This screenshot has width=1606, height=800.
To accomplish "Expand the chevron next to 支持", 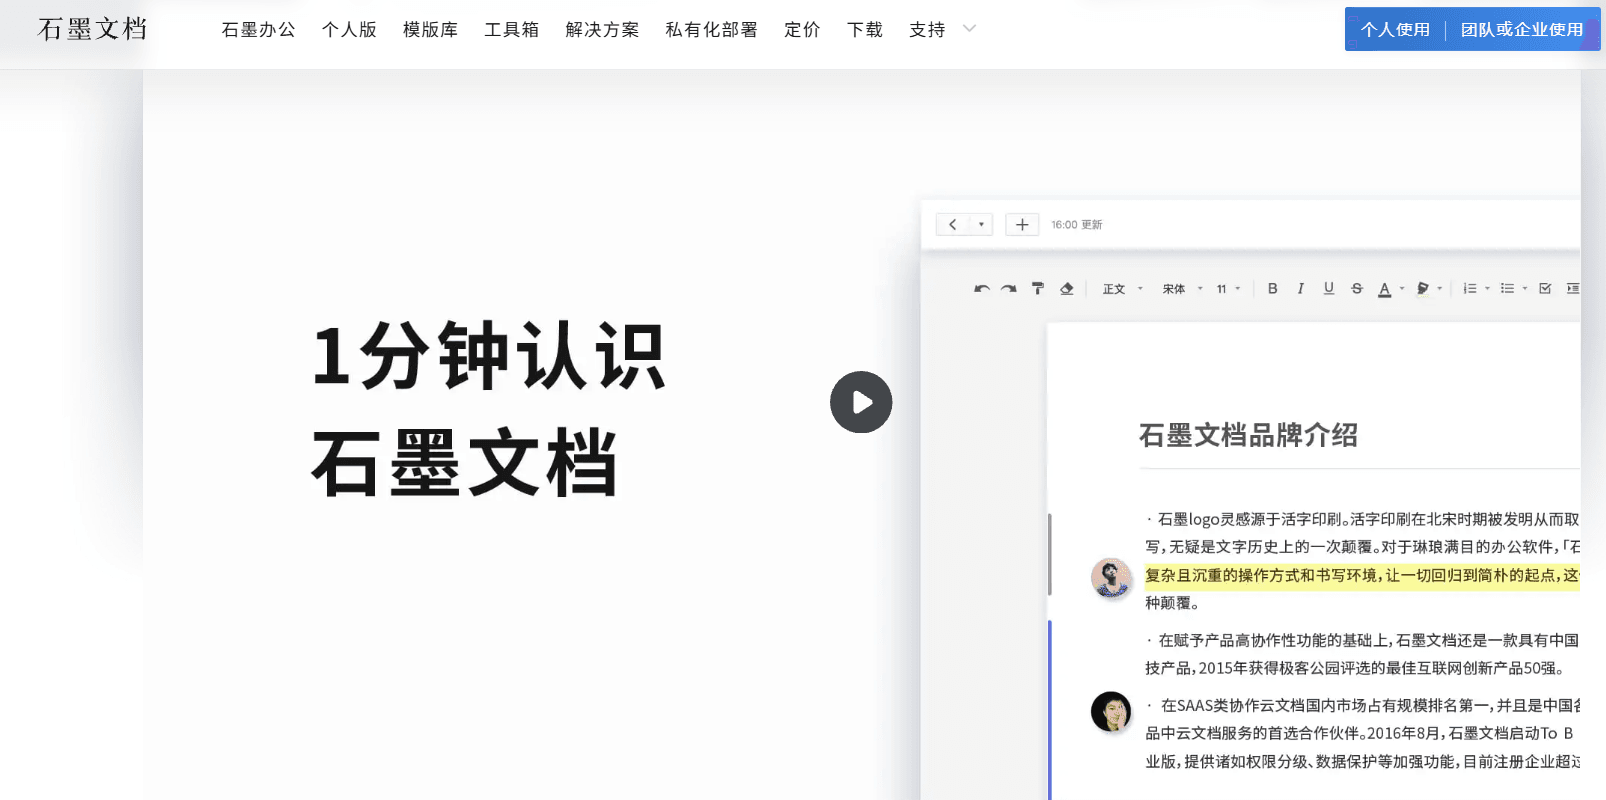I will click(x=969, y=29).
